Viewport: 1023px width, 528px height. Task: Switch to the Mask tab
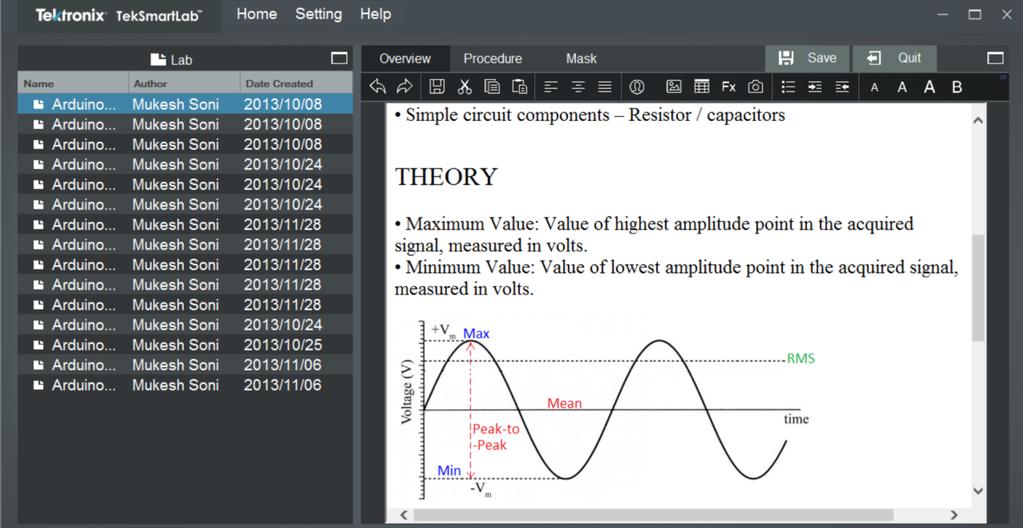point(581,59)
